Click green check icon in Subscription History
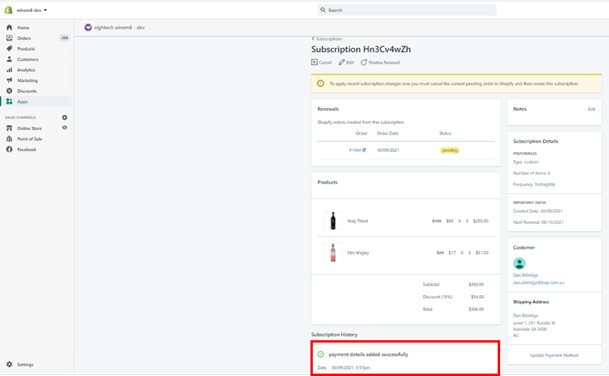The image size is (609, 376). point(320,354)
